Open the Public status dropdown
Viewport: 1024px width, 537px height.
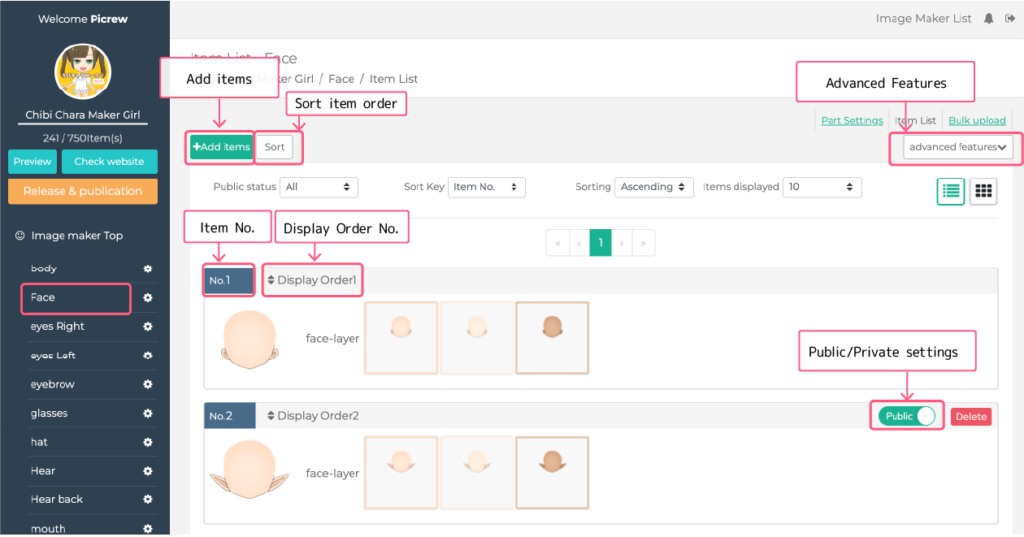[319, 187]
